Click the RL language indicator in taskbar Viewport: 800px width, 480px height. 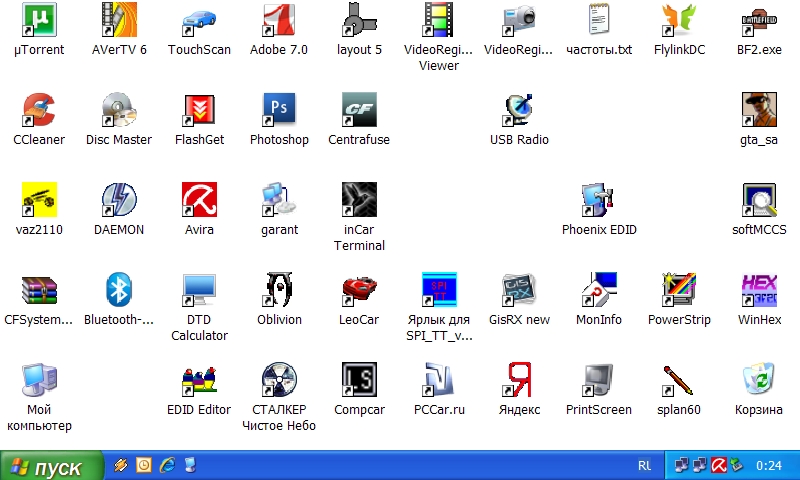tap(644, 466)
